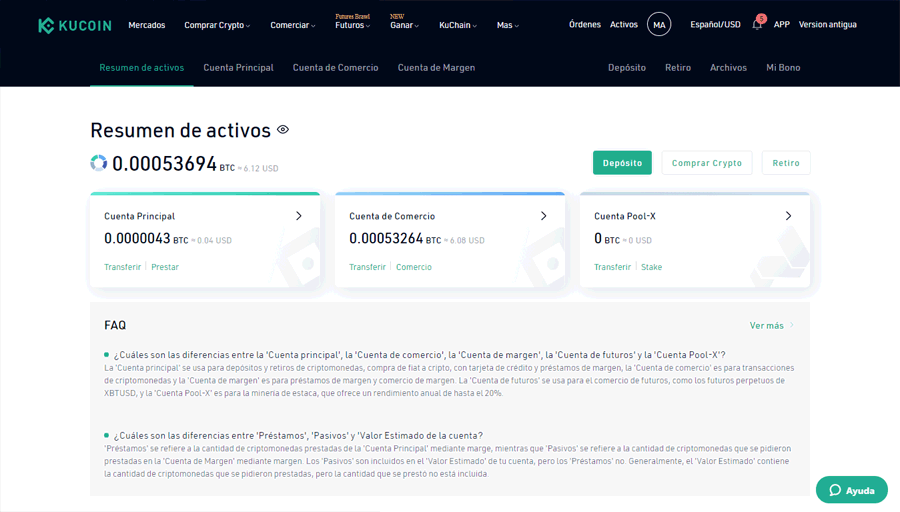The height and width of the screenshot is (512, 900).
Task: Expand Cuenta Principal card arrow
Action: [298, 216]
